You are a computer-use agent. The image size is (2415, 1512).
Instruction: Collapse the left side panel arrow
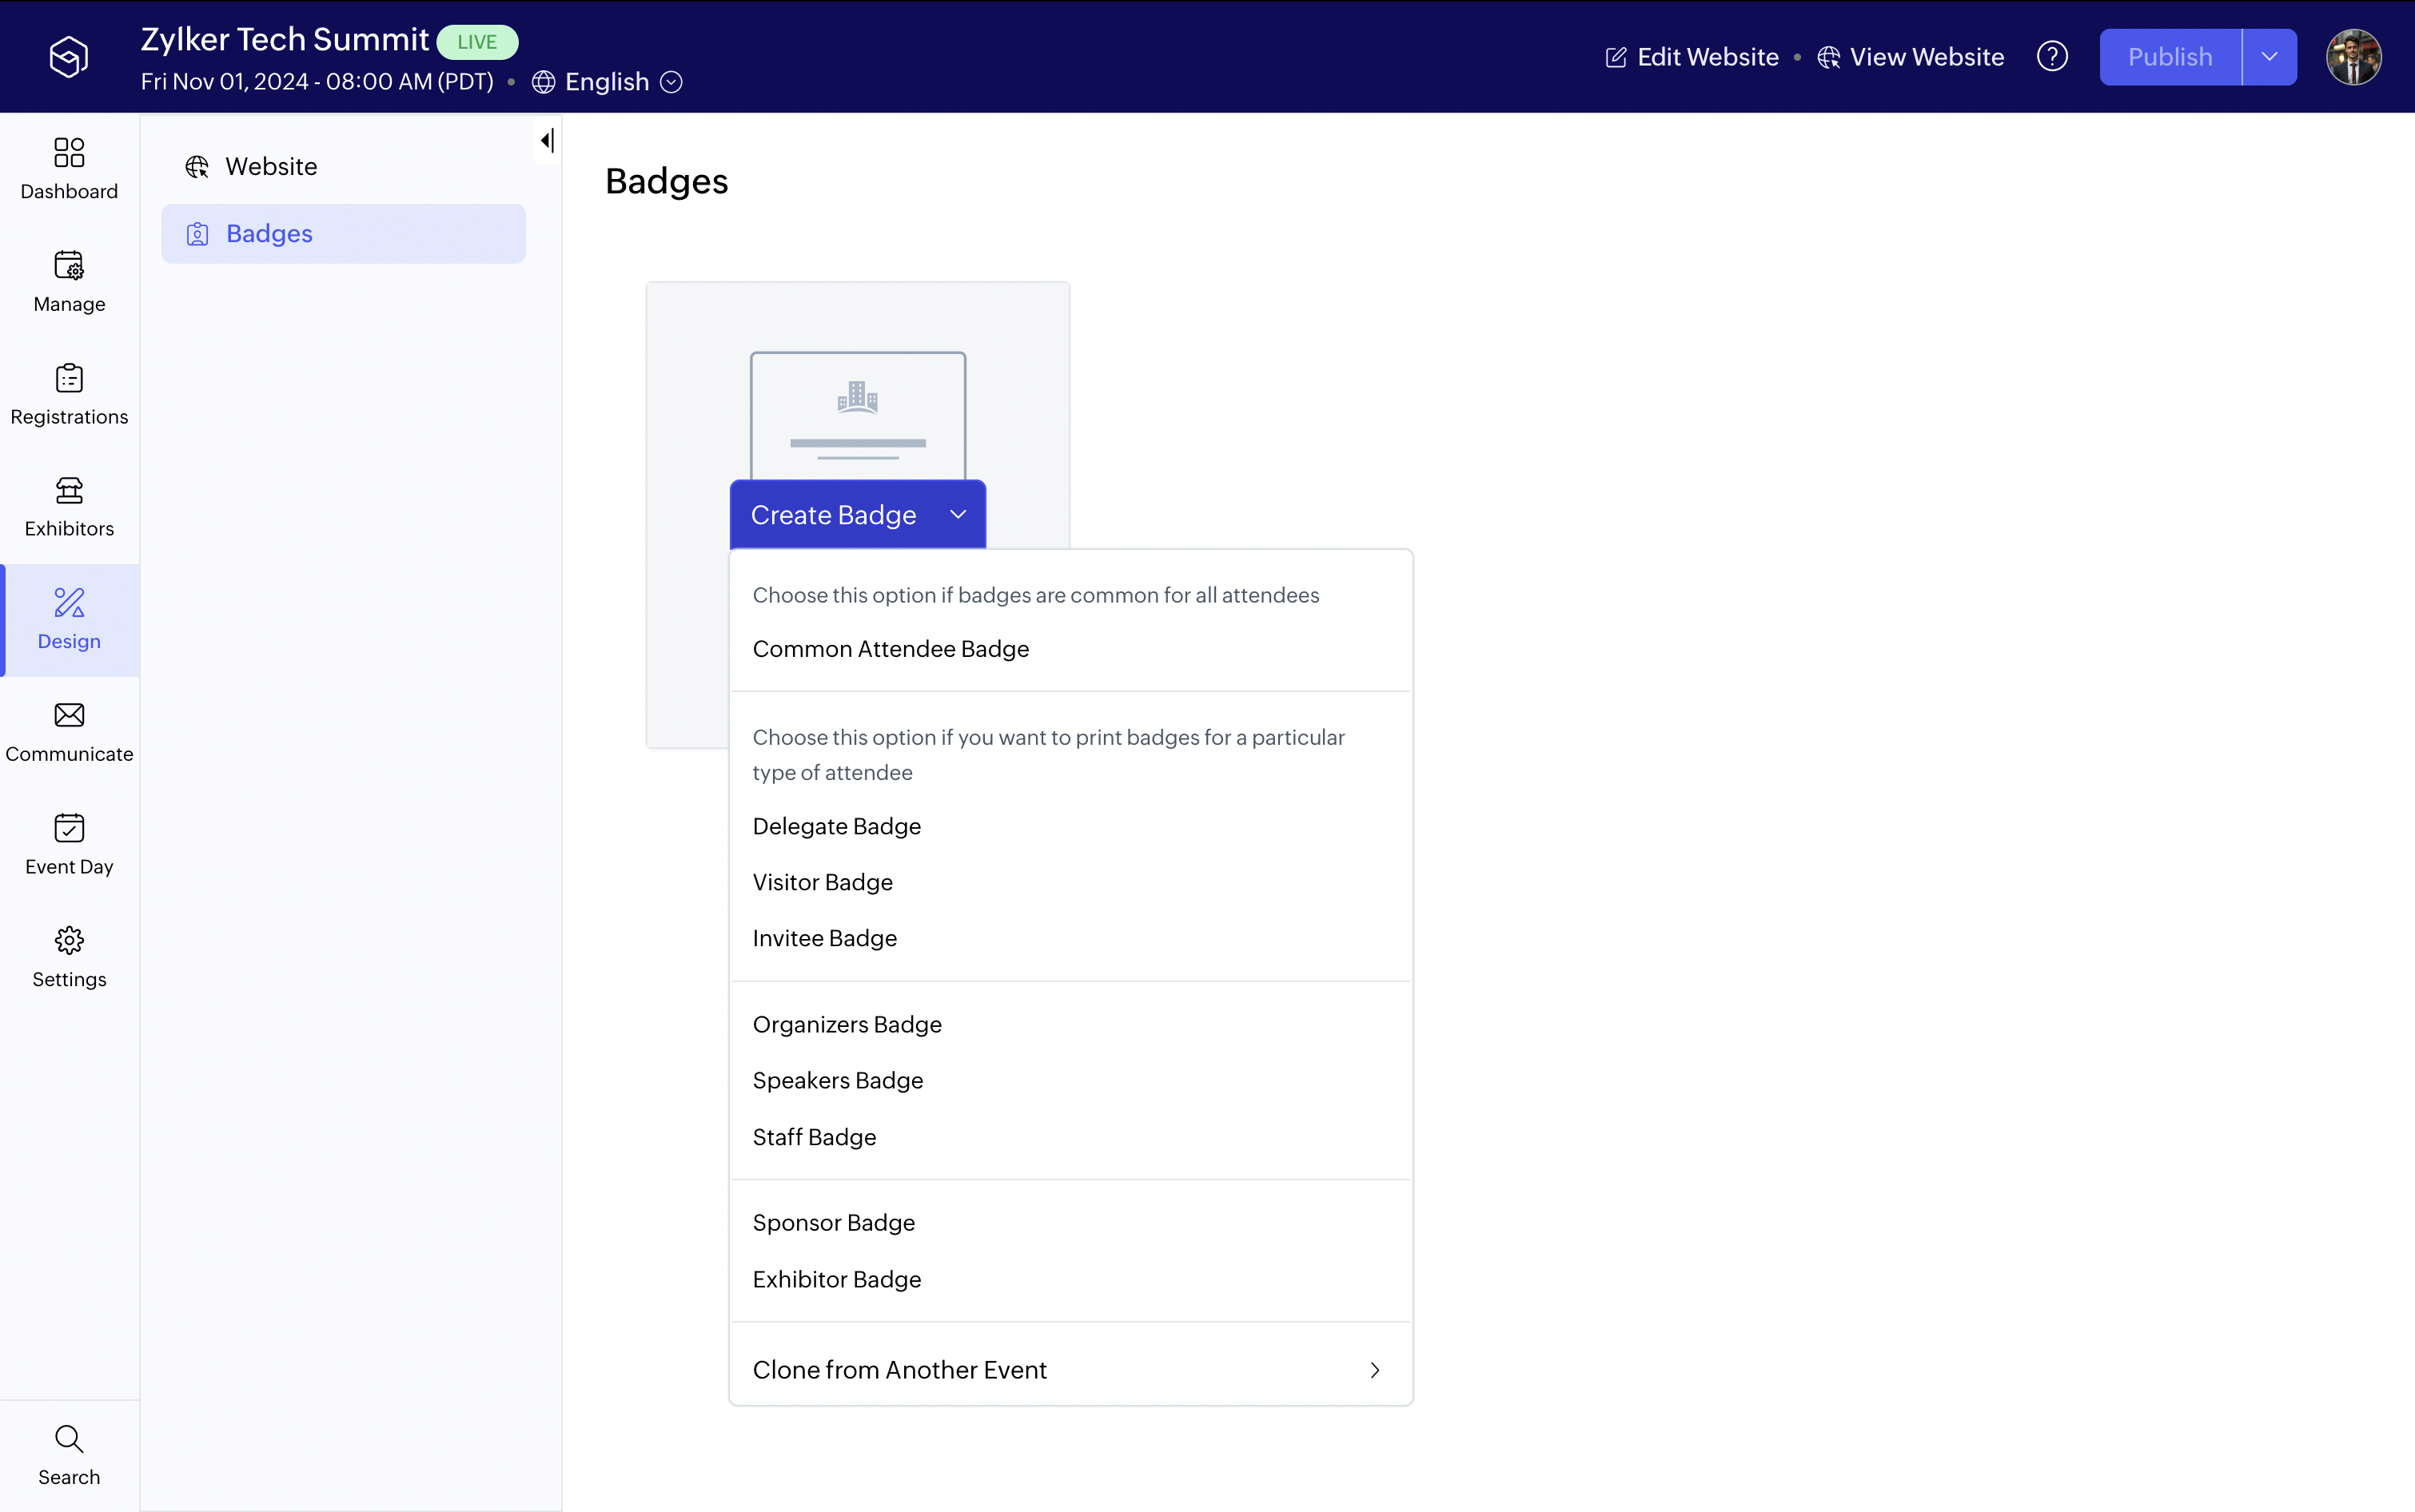coord(547,141)
